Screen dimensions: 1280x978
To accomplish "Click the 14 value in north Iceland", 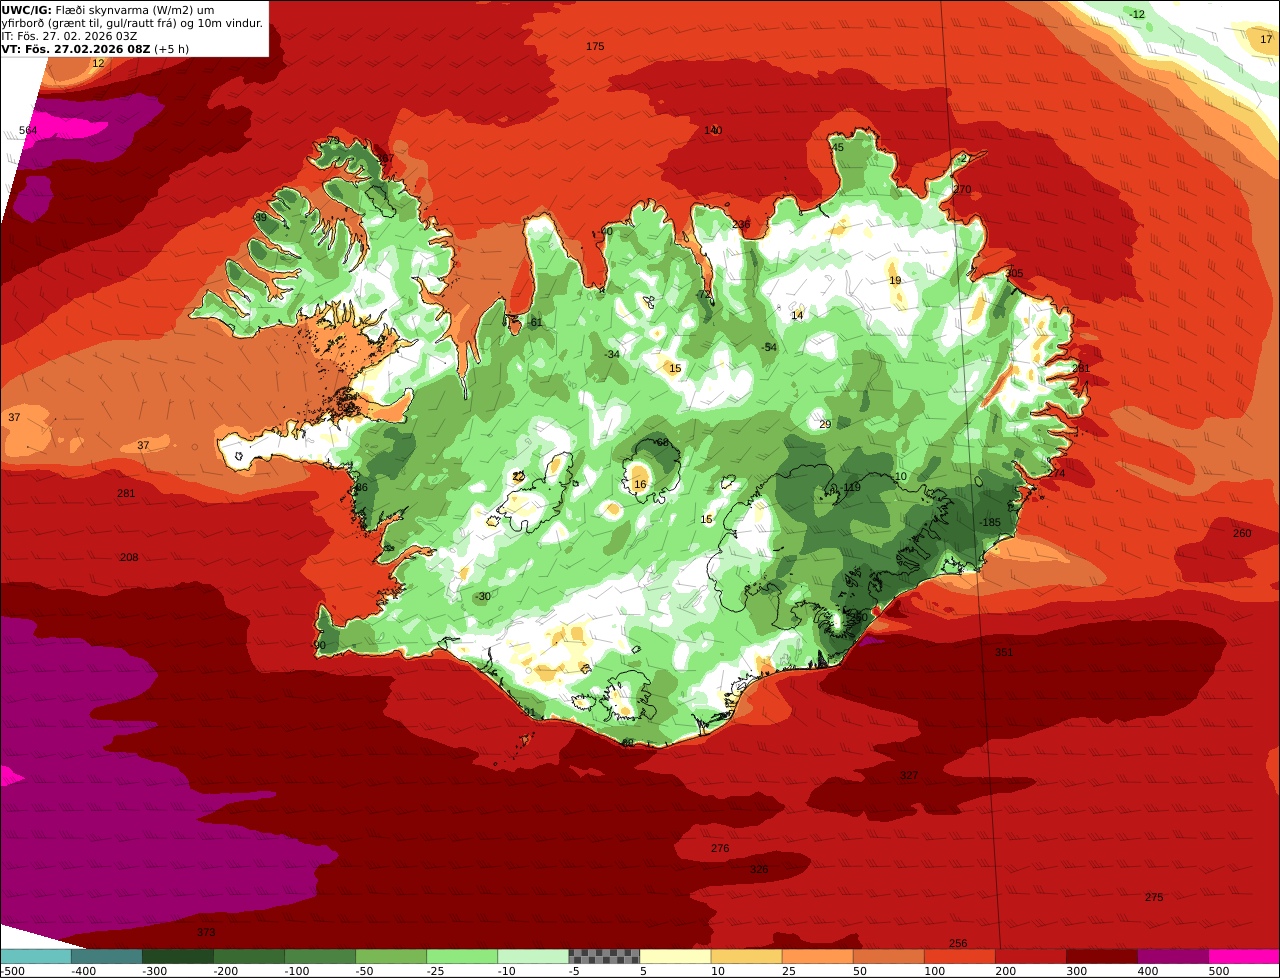I will coord(797,316).
